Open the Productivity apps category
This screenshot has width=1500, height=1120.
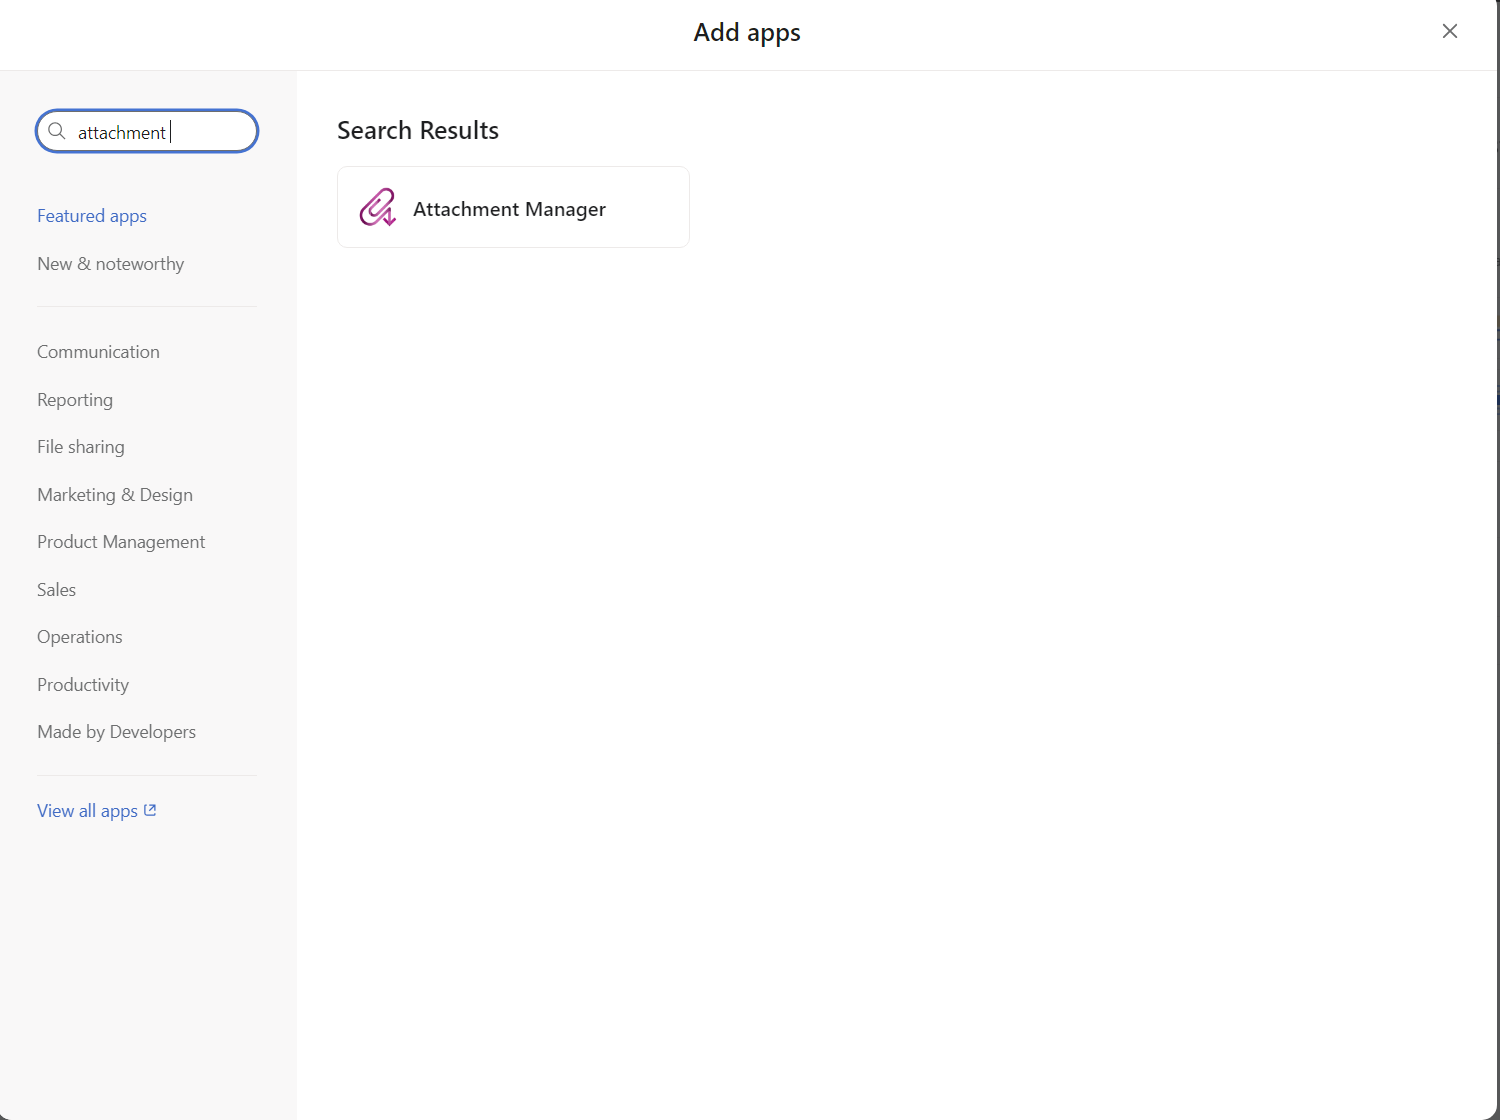pyautogui.click(x=83, y=684)
